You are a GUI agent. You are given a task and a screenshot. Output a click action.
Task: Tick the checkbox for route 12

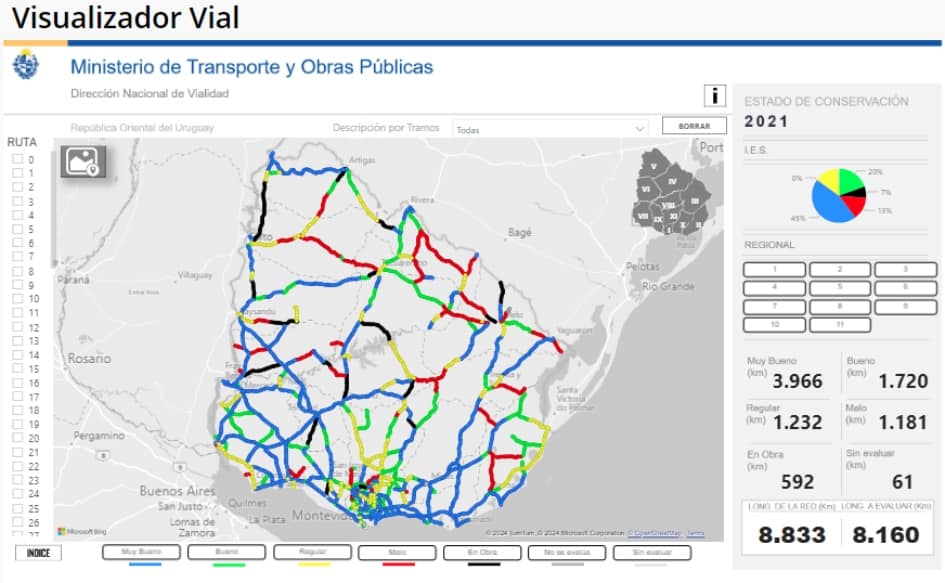click(17, 327)
